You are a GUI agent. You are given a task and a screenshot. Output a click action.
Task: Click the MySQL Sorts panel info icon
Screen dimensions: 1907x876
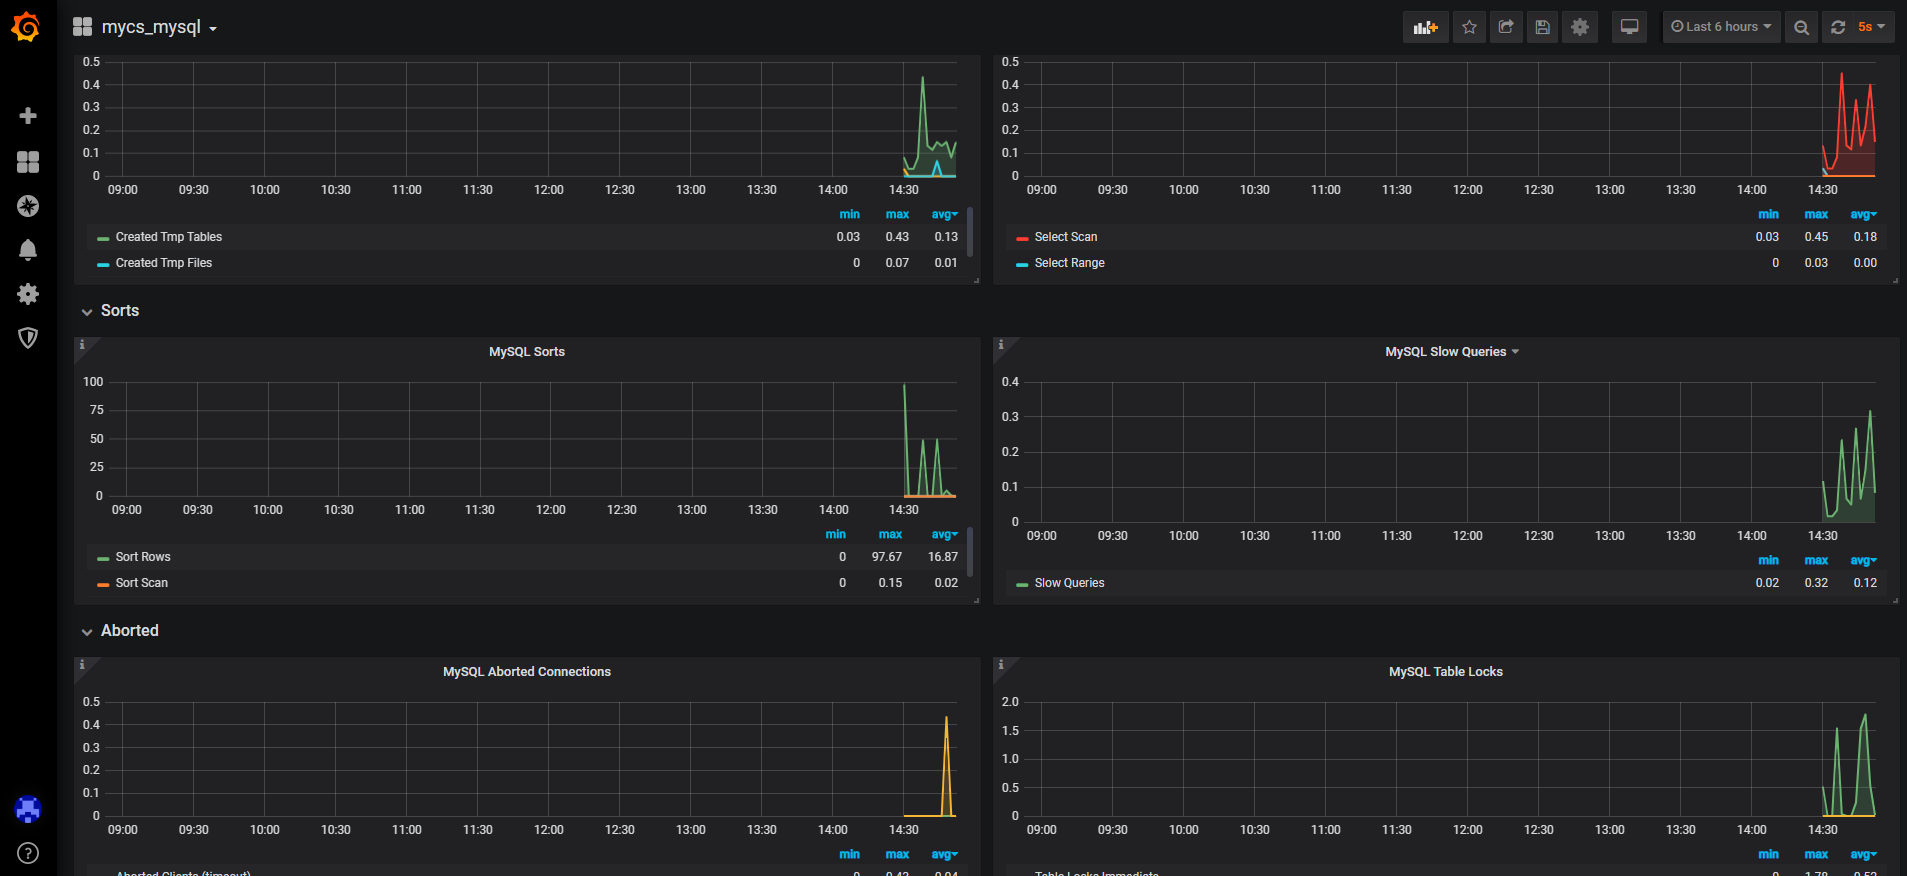click(x=82, y=345)
